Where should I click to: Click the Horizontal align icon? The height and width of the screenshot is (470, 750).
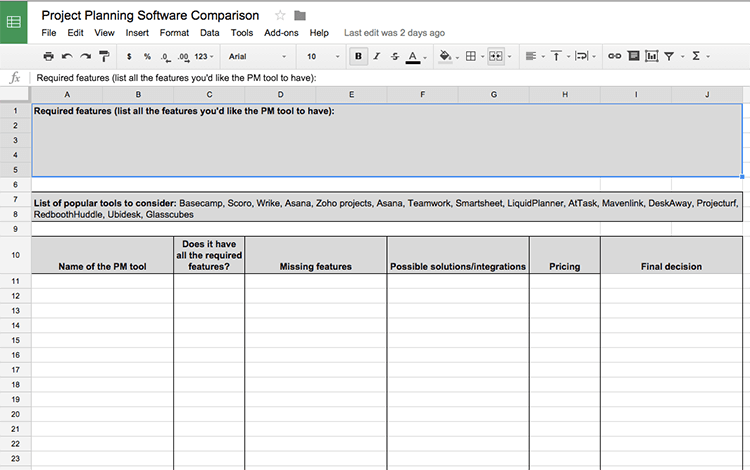pos(530,56)
